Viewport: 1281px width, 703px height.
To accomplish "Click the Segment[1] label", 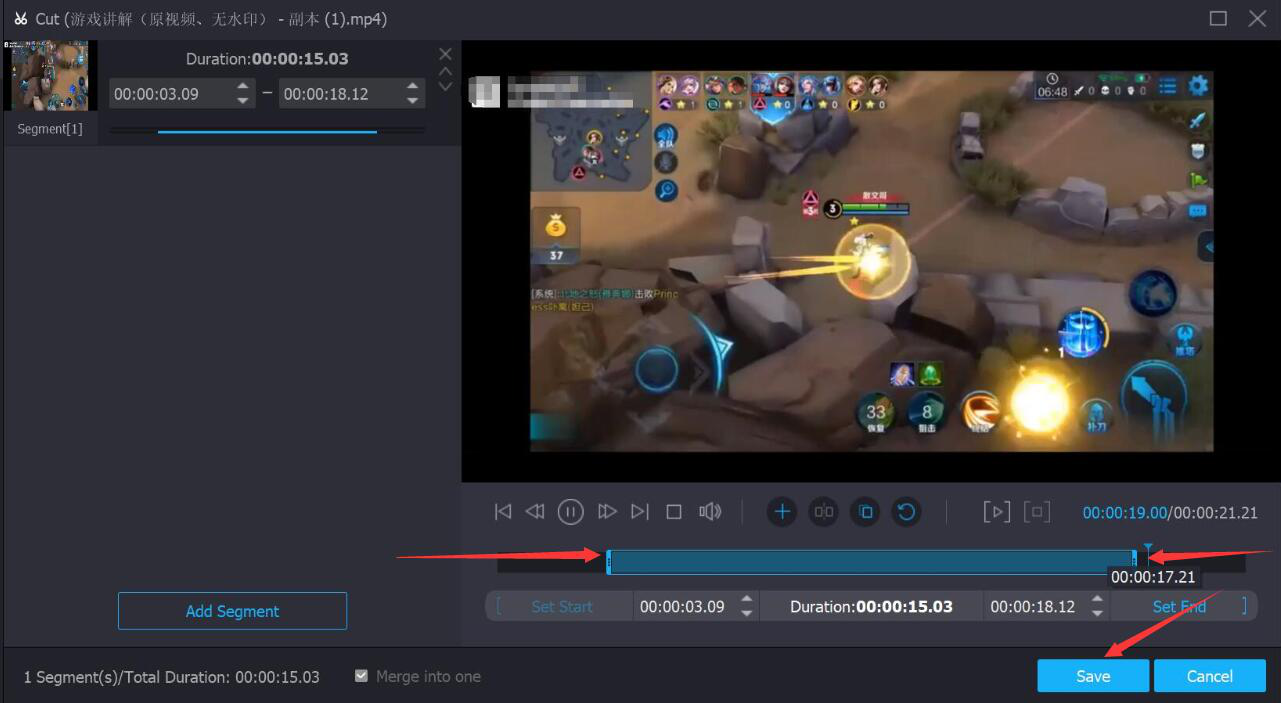I will point(50,129).
